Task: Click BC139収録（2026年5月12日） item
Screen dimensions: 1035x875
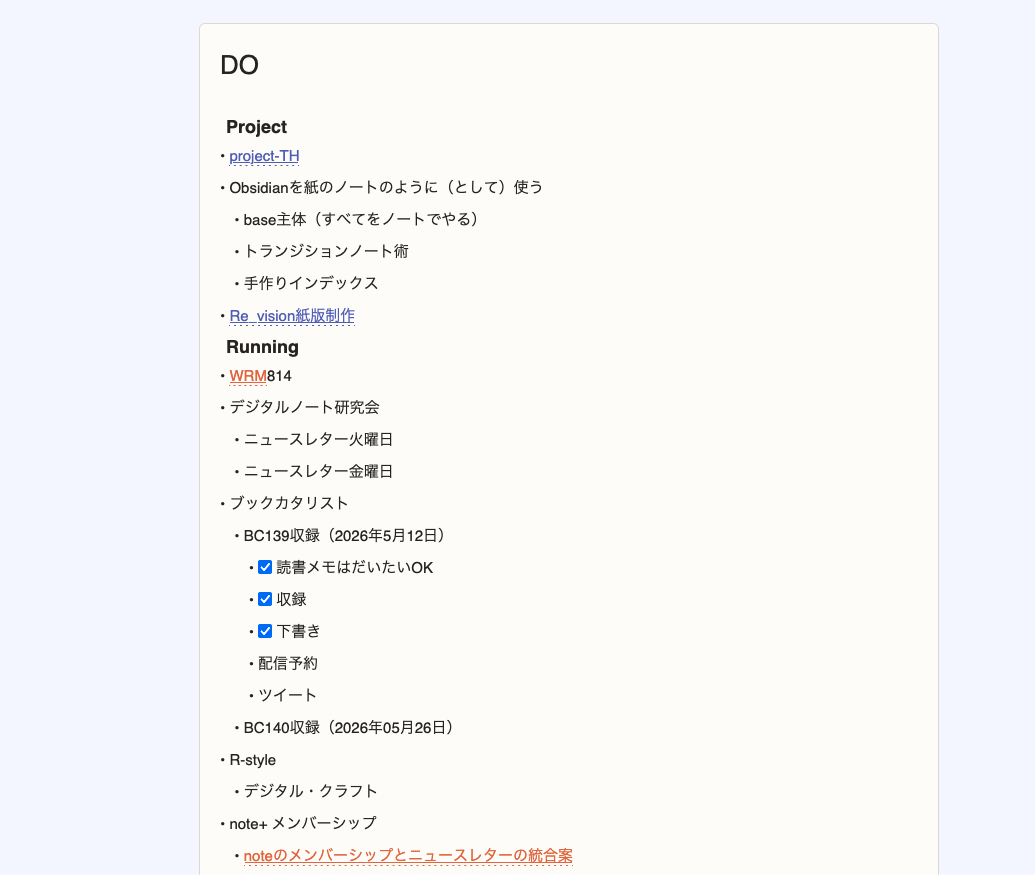Action: pyautogui.click(x=345, y=535)
